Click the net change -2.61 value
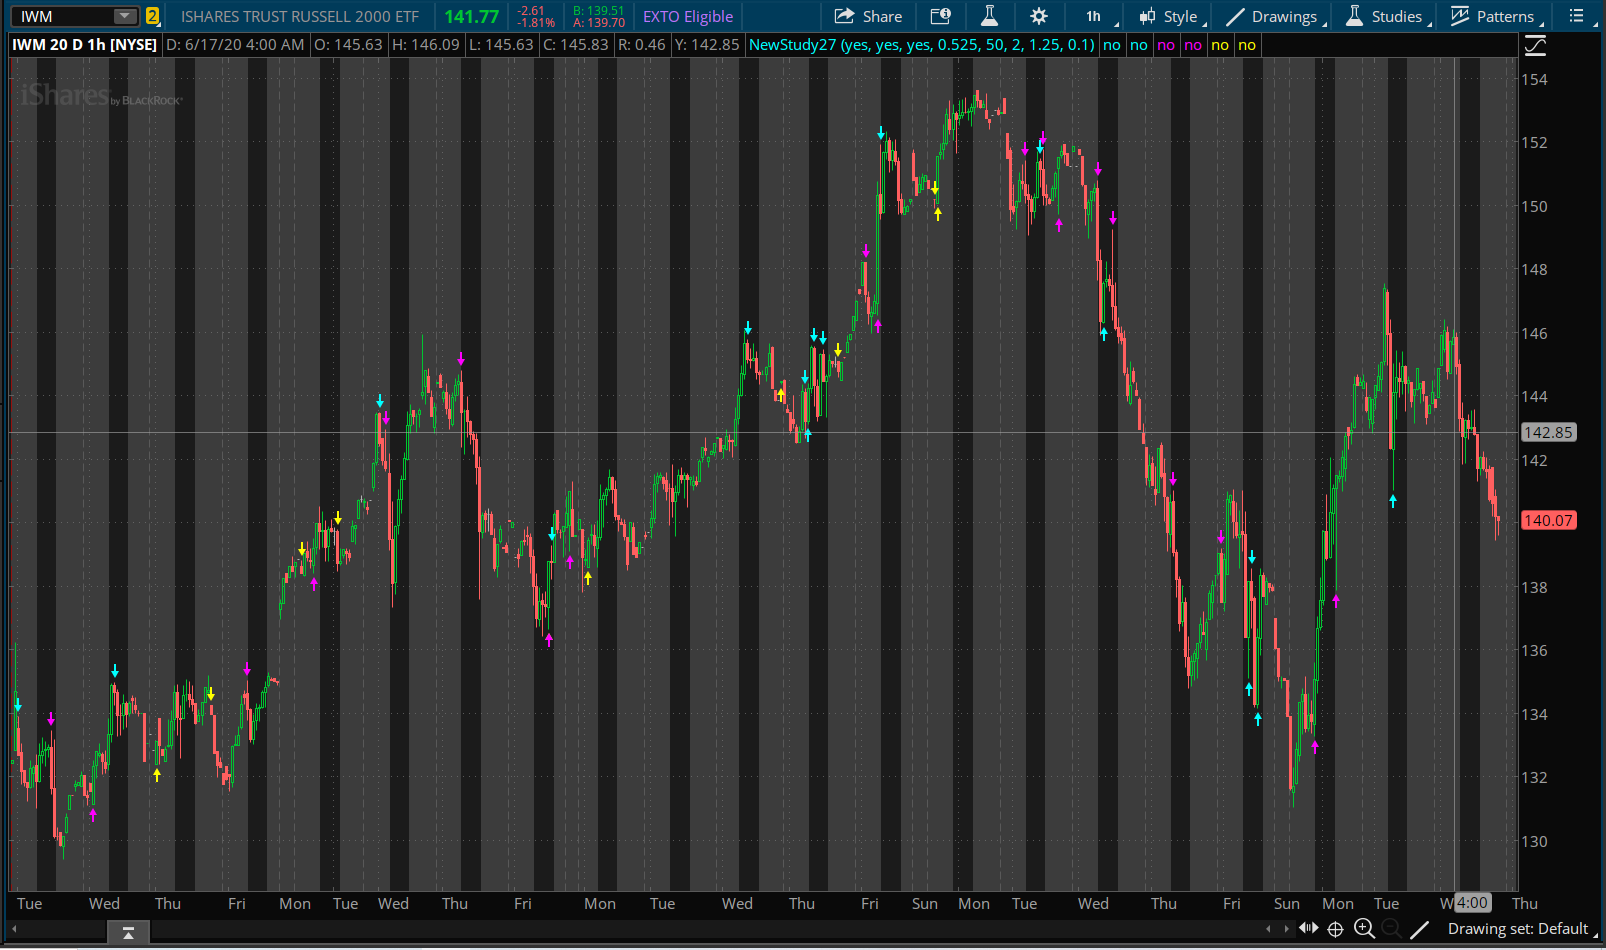Screen dimensions: 1606x950 point(531,11)
